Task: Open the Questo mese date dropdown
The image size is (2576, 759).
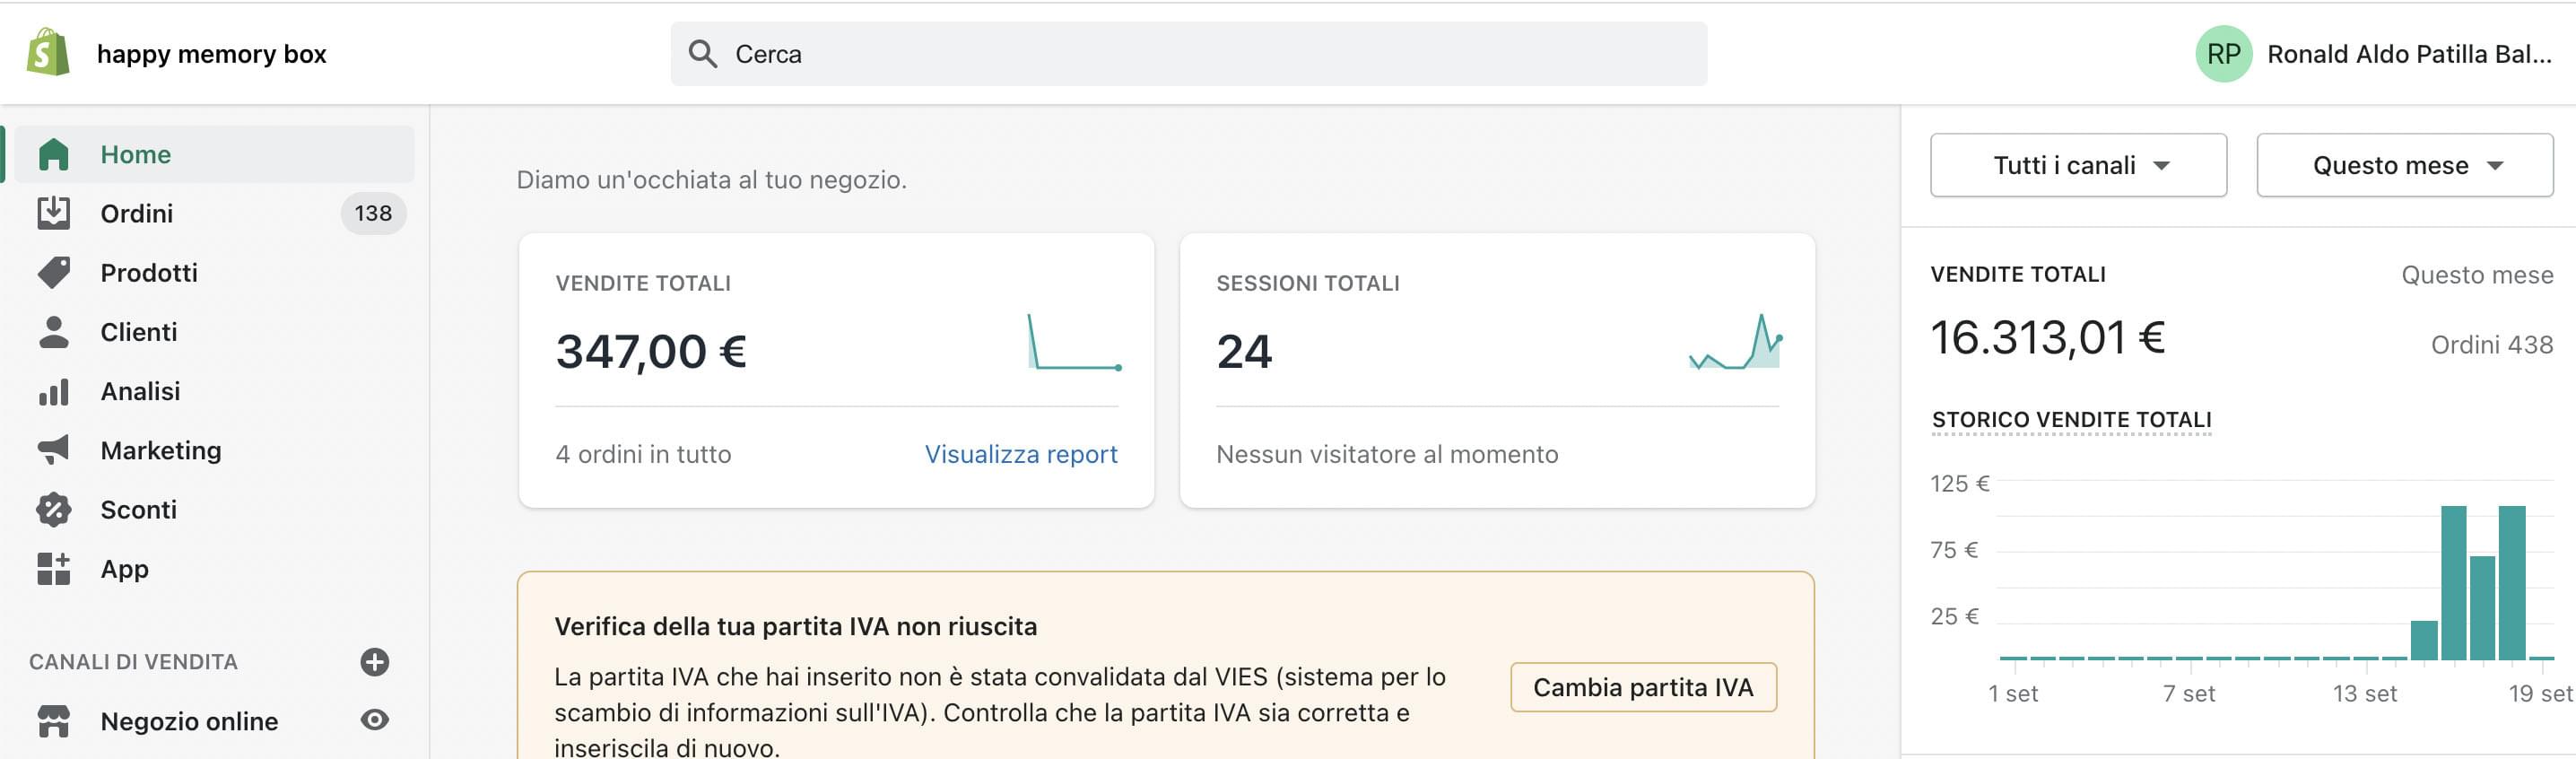Action: (x=2403, y=165)
